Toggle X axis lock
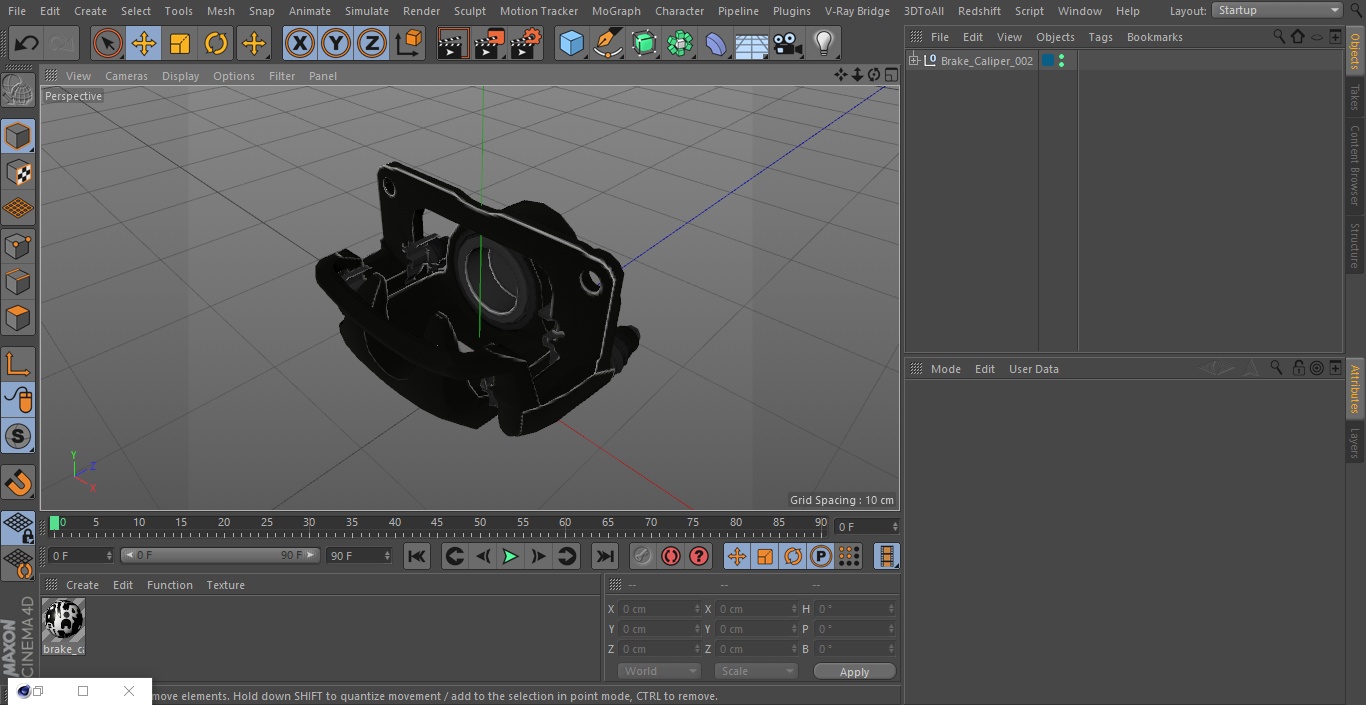Screen dimensions: 1366x705 click(299, 44)
